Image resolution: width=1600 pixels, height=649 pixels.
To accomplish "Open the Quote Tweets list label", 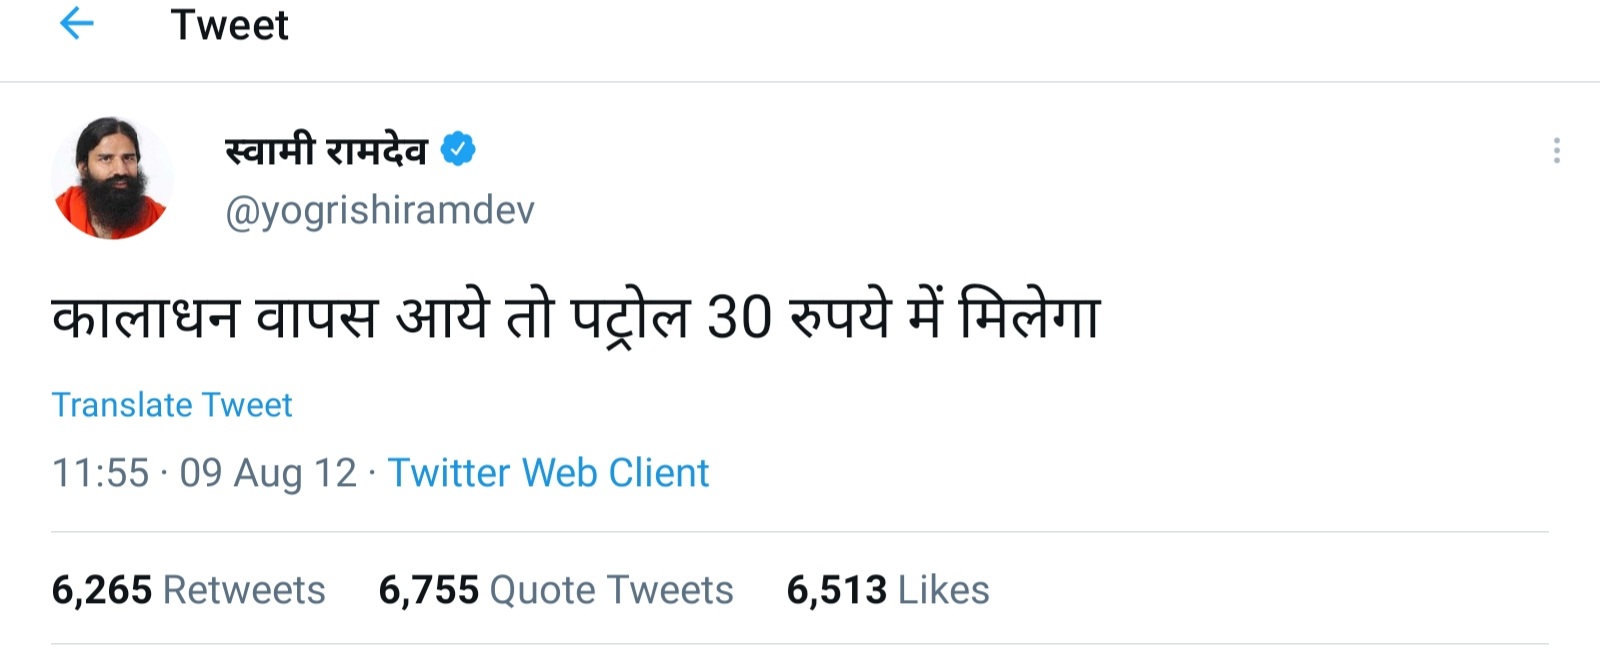I will tap(611, 590).
